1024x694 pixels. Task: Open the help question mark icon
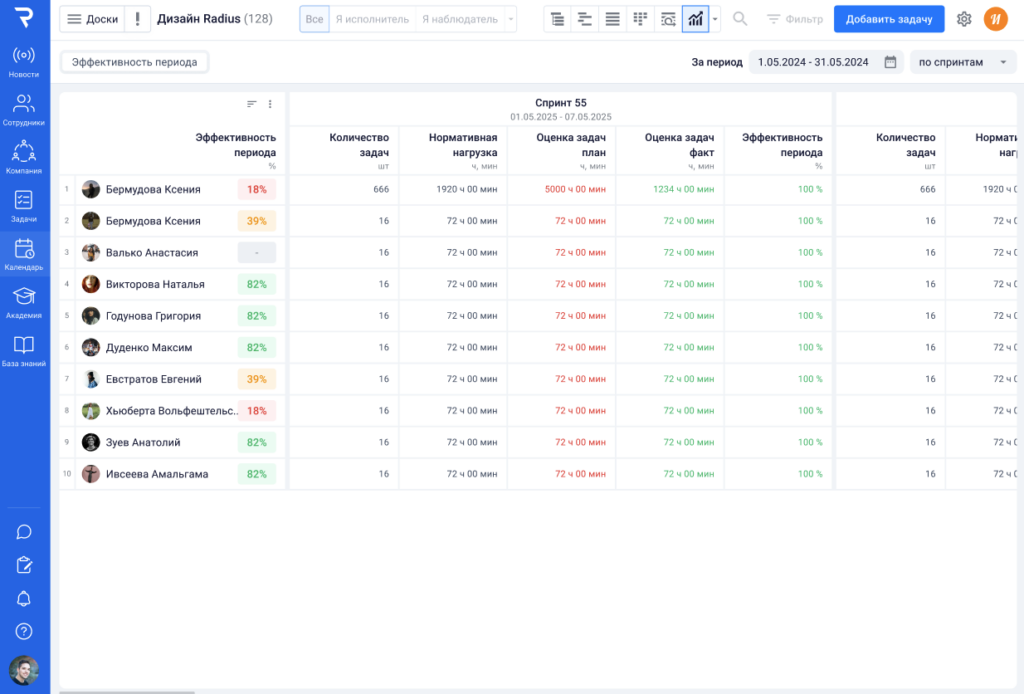pyautogui.click(x=24, y=631)
